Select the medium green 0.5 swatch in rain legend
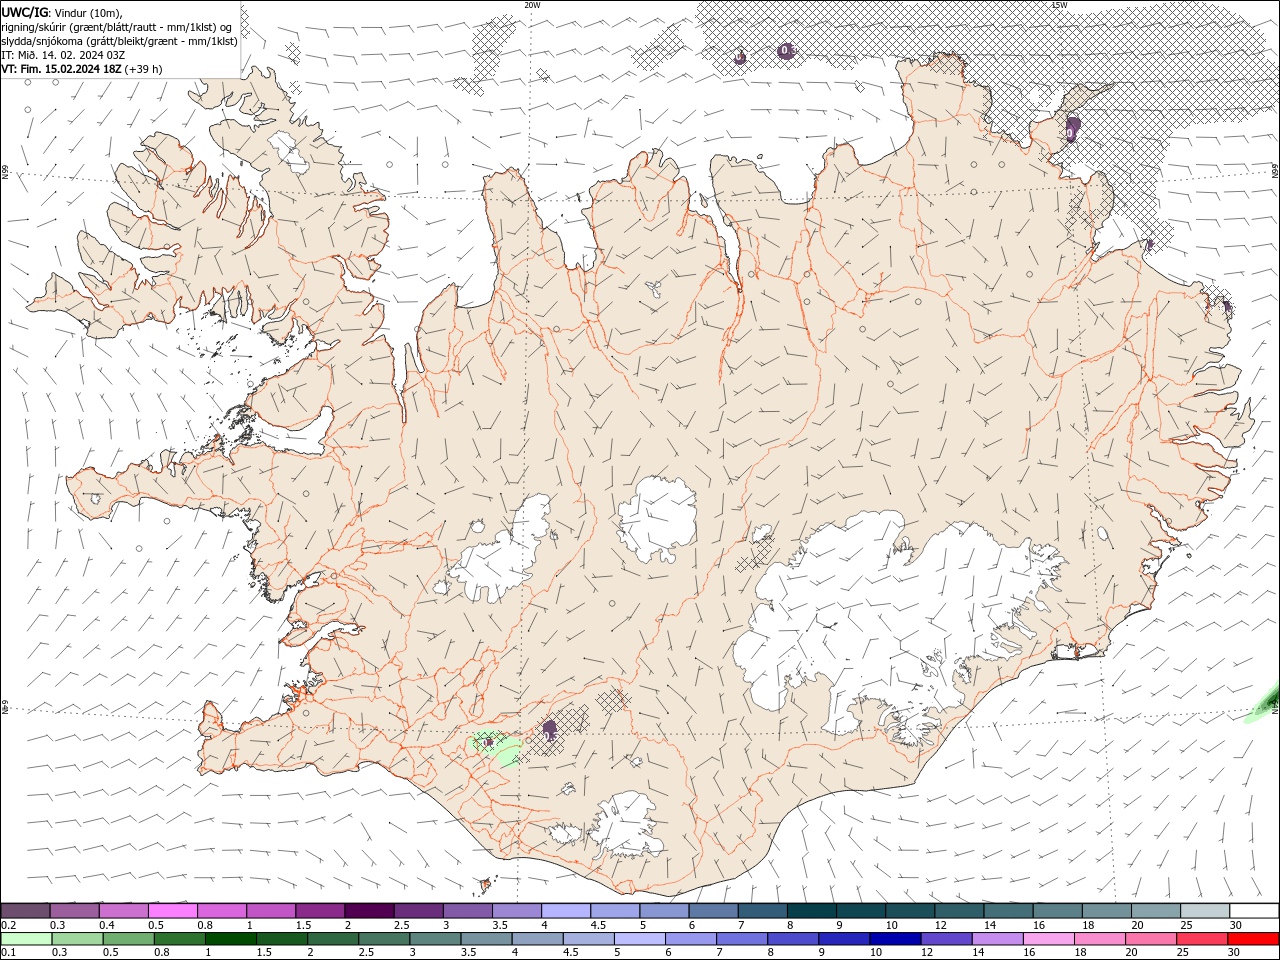The width and height of the screenshot is (1280, 960). coord(128,939)
